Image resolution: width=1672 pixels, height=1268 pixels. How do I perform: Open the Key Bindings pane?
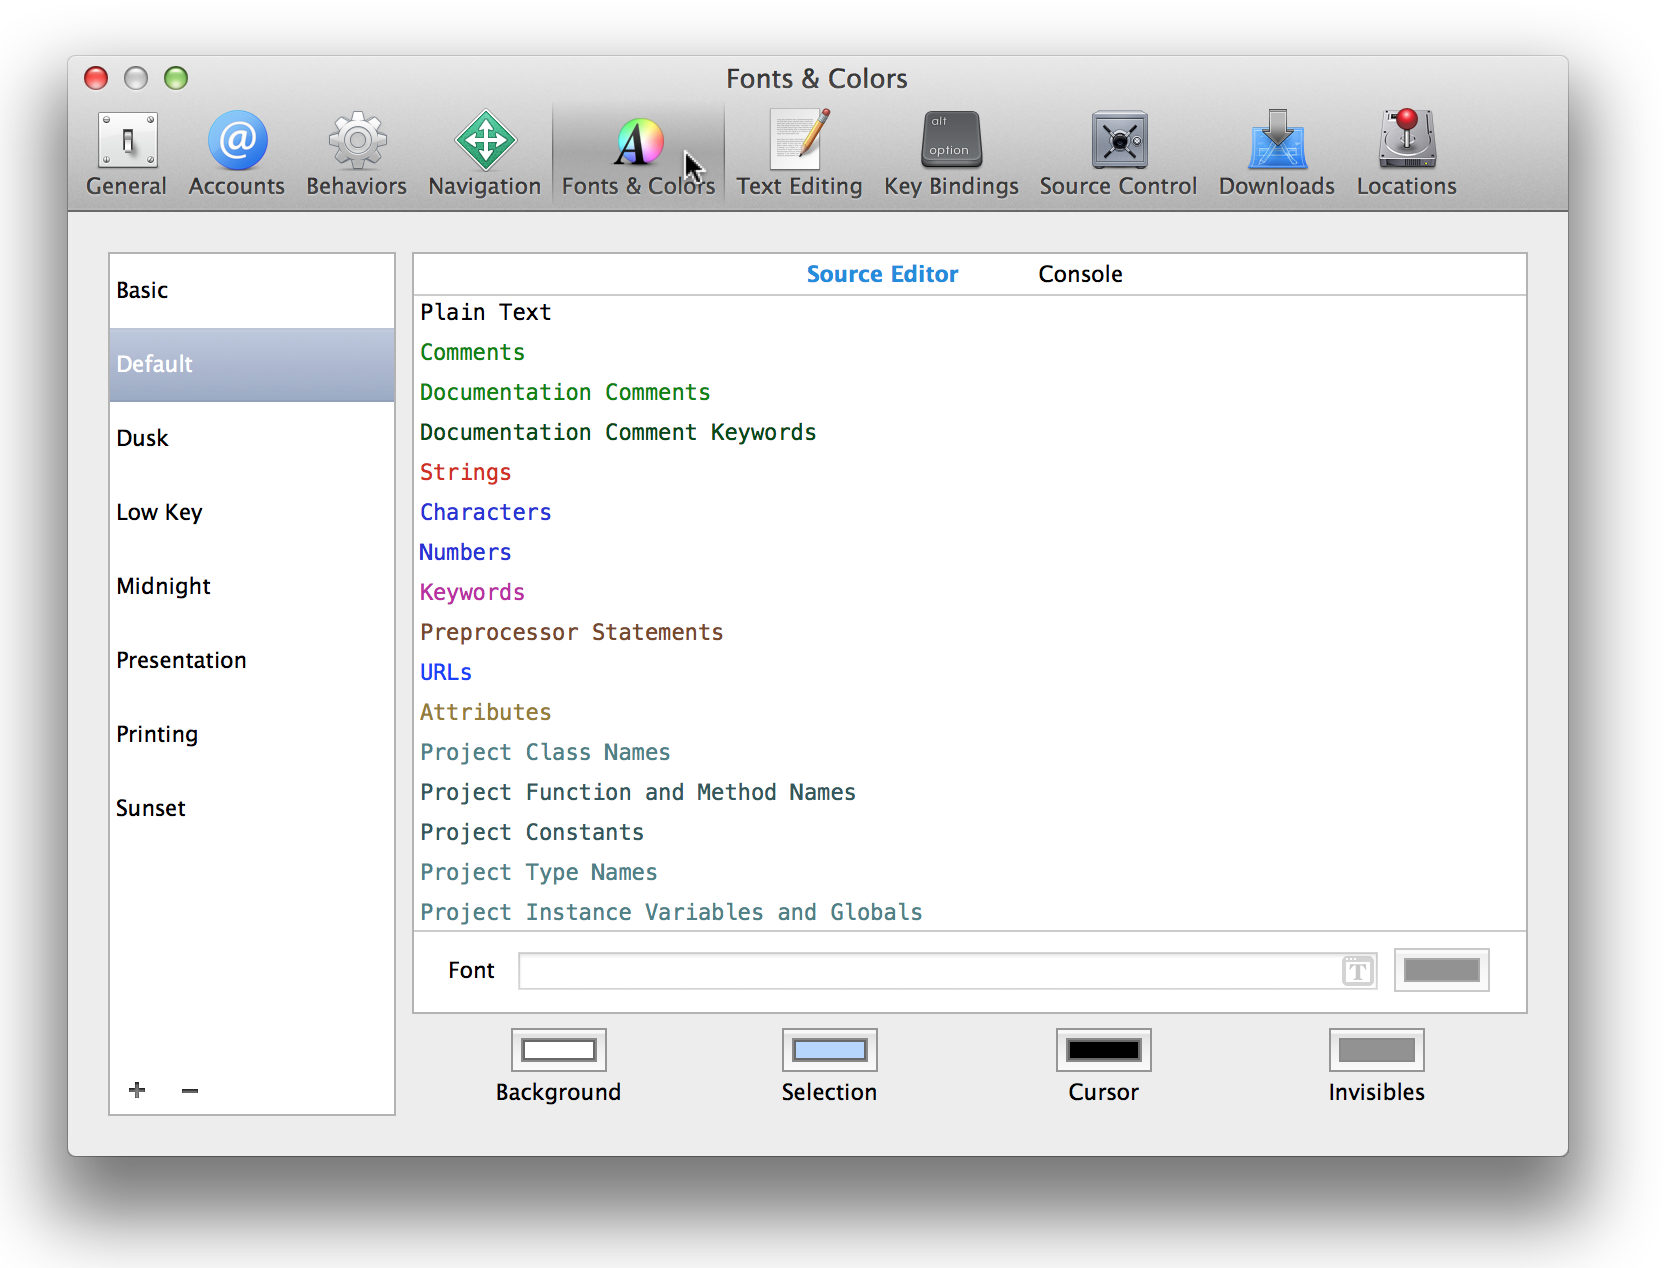(x=951, y=154)
